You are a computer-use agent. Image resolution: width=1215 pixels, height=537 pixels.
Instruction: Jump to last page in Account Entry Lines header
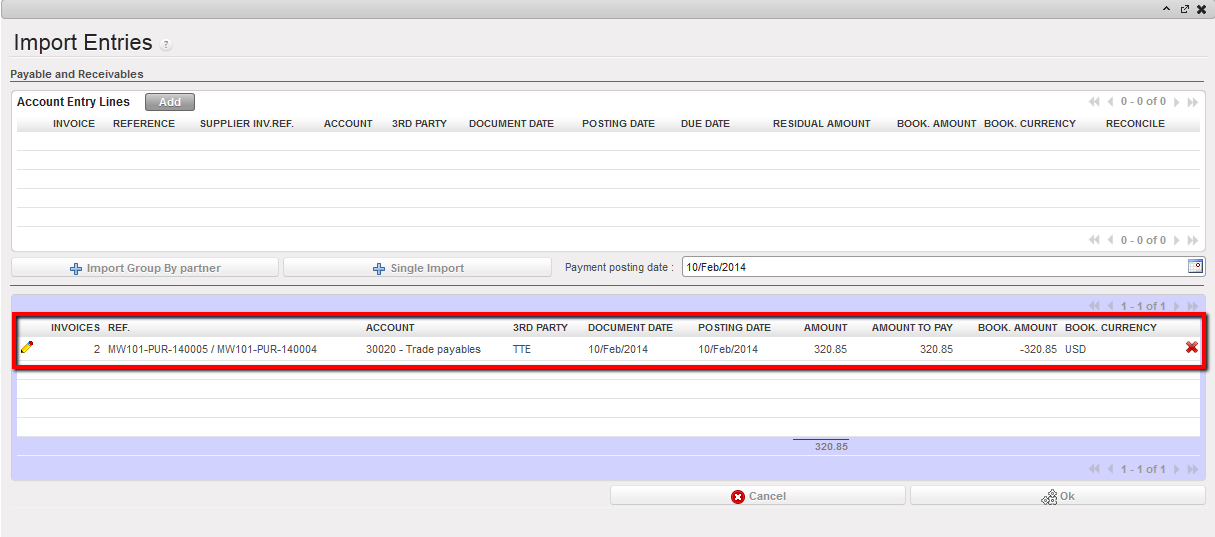1192,102
